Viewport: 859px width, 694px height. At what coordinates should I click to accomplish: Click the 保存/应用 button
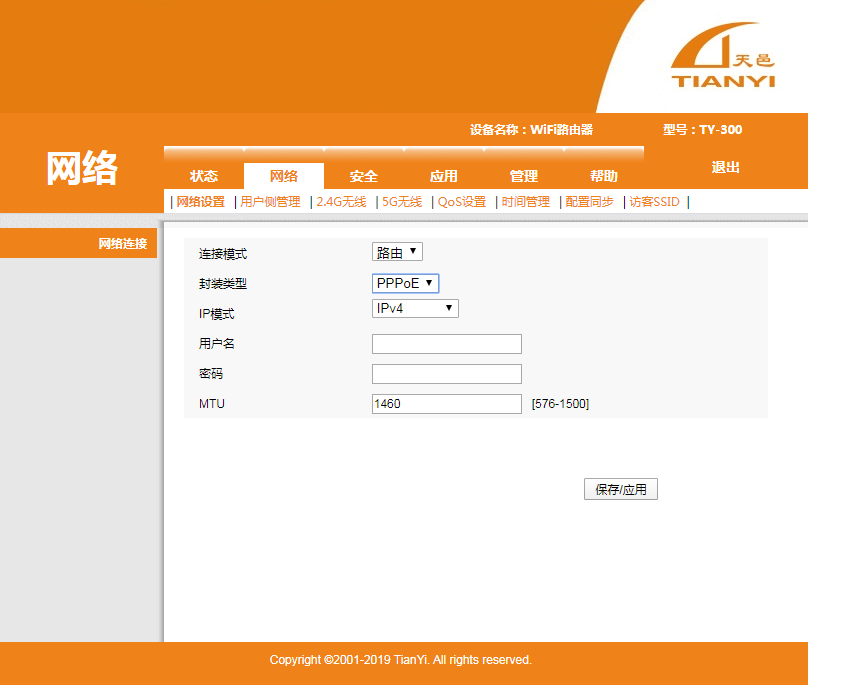click(x=621, y=489)
